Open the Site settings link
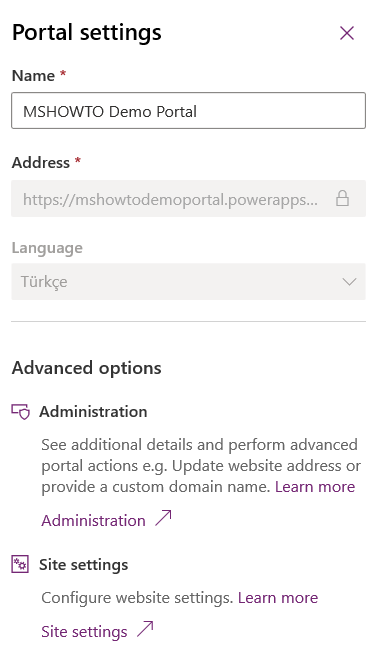The height and width of the screenshot is (659, 376). pyautogui.click(x=84, y=631)
